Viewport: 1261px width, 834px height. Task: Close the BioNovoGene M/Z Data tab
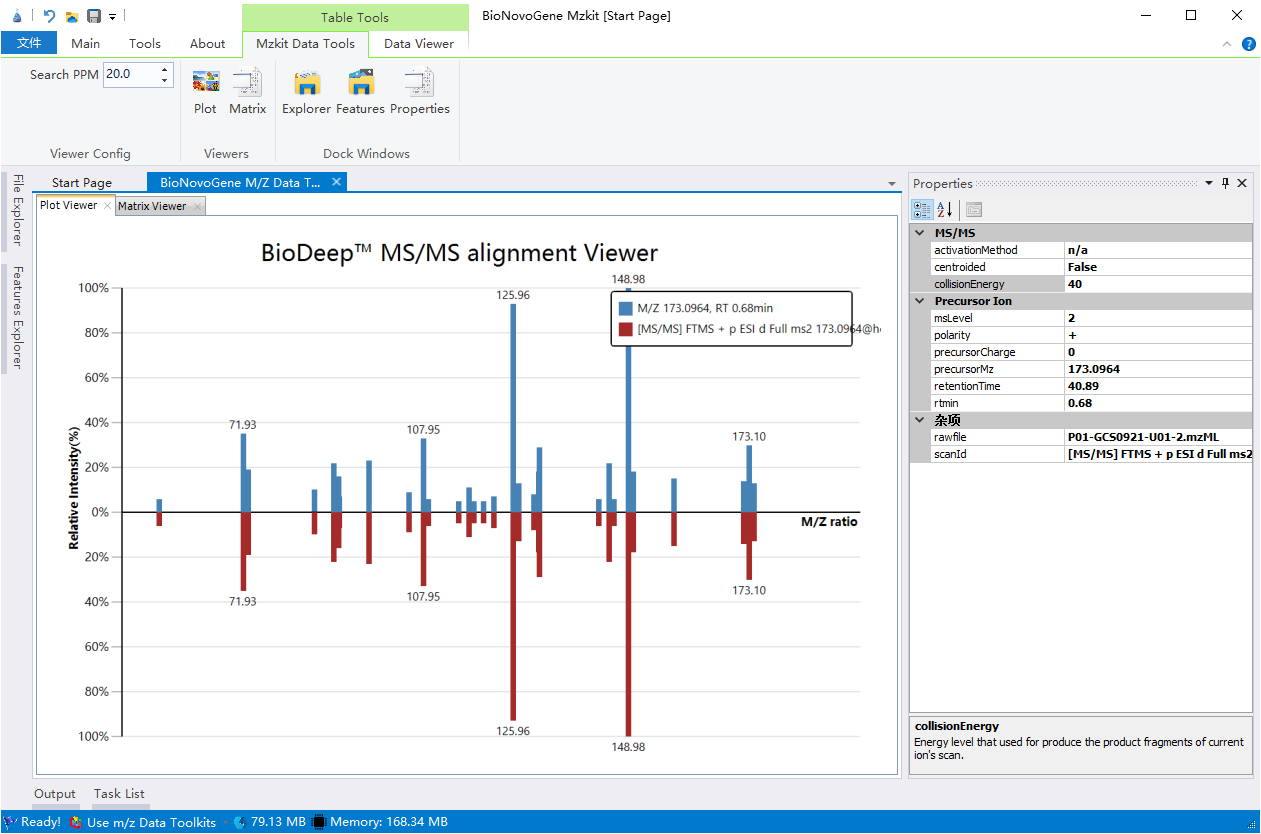[x=337, y=182]
